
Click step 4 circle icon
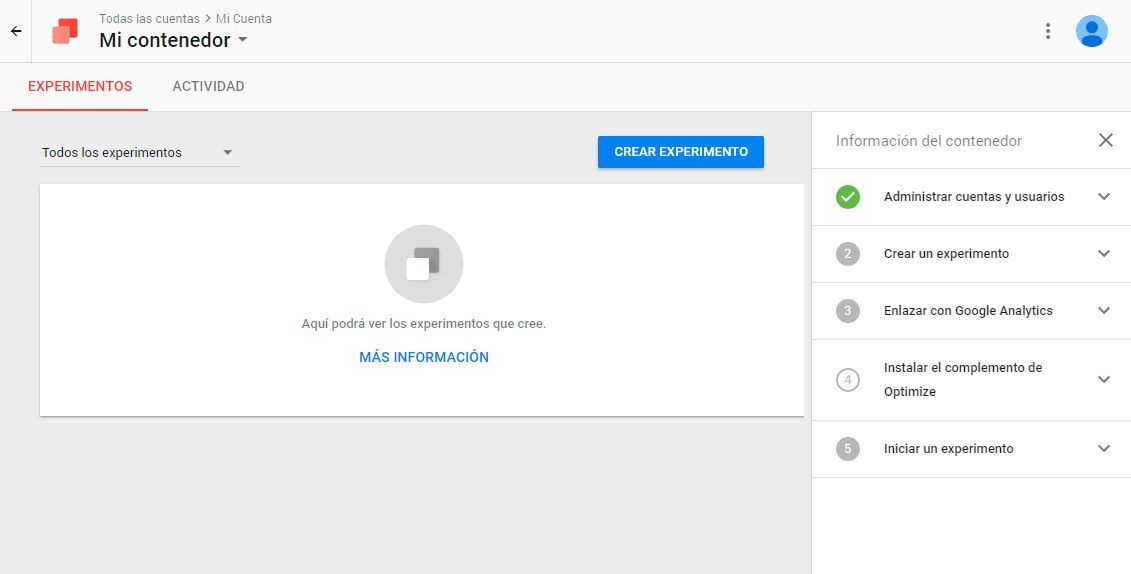click(848, 379)
